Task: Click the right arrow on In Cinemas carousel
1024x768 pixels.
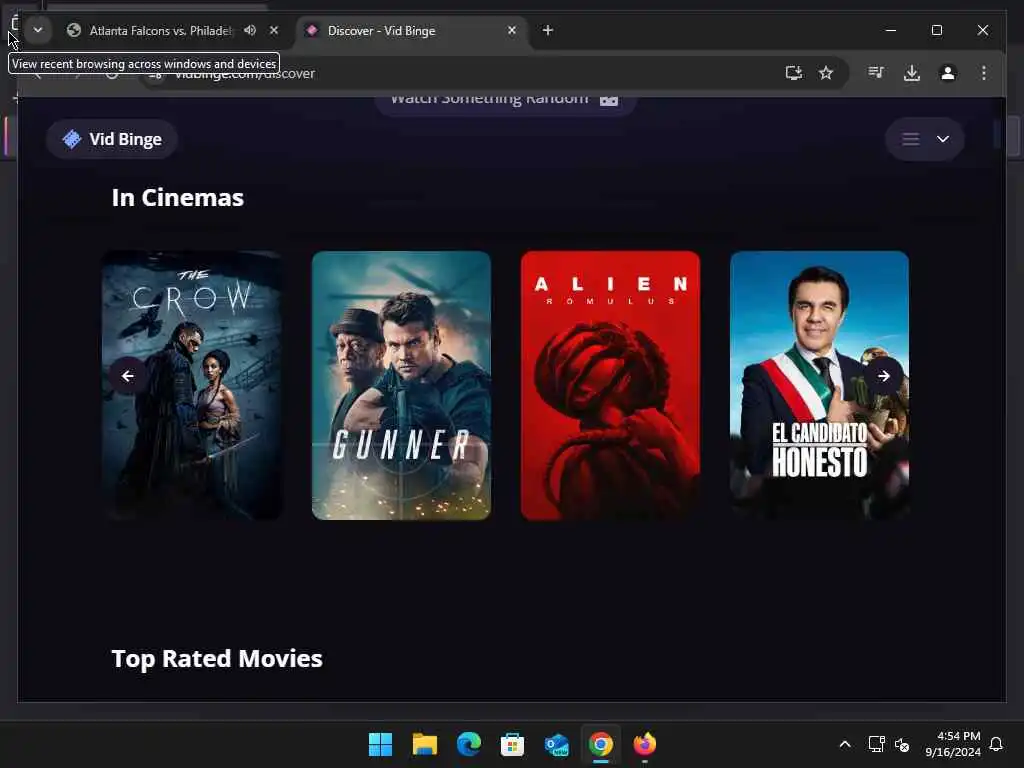Action: 884,376
